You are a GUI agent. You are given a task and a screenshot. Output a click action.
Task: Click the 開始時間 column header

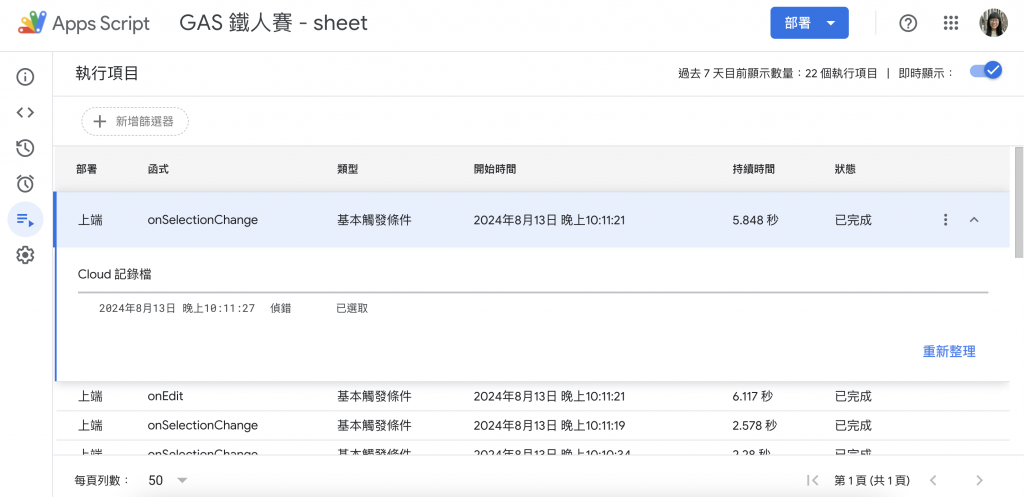(x=495, y=170)
